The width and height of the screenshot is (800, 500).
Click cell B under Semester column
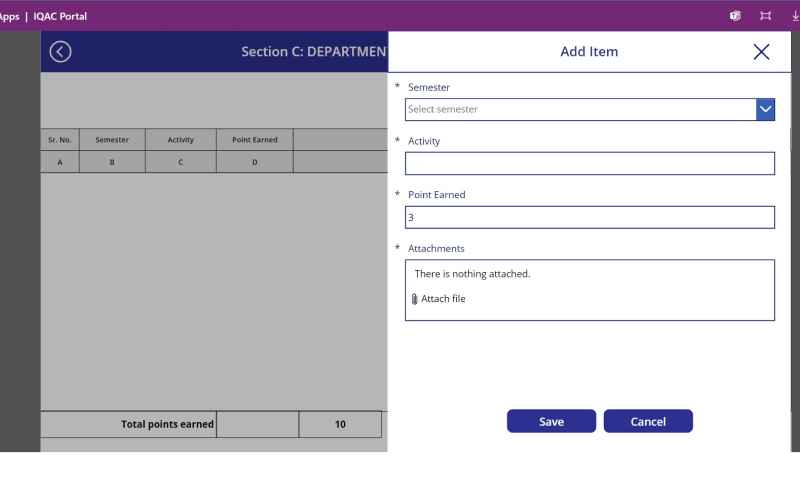point(112,162)
